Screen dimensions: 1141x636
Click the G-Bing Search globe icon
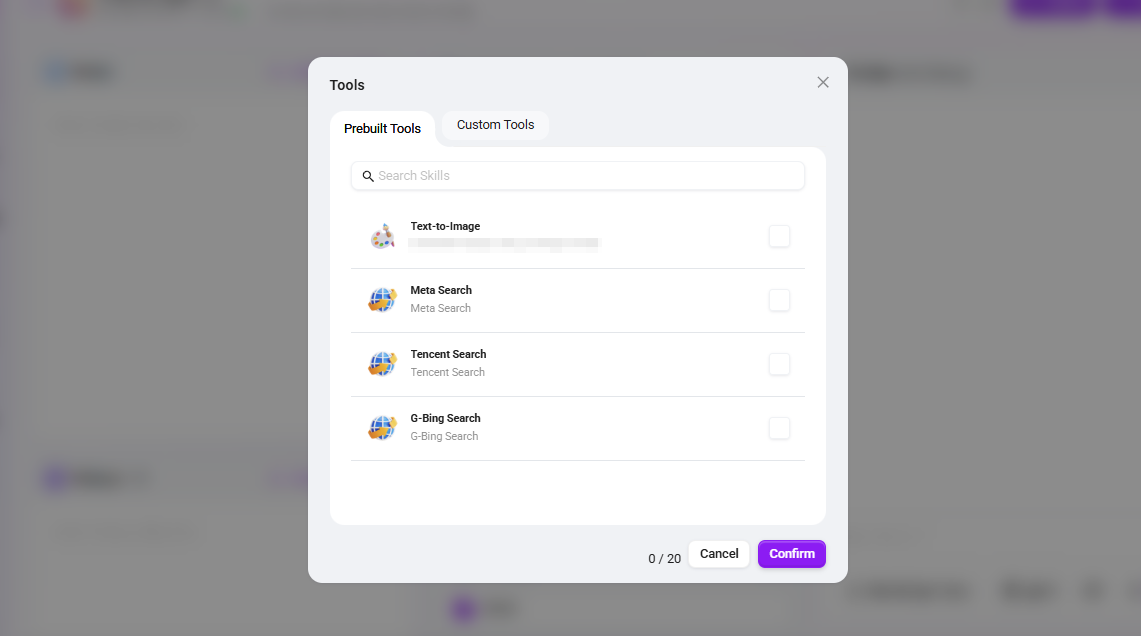tap(382, 428)
